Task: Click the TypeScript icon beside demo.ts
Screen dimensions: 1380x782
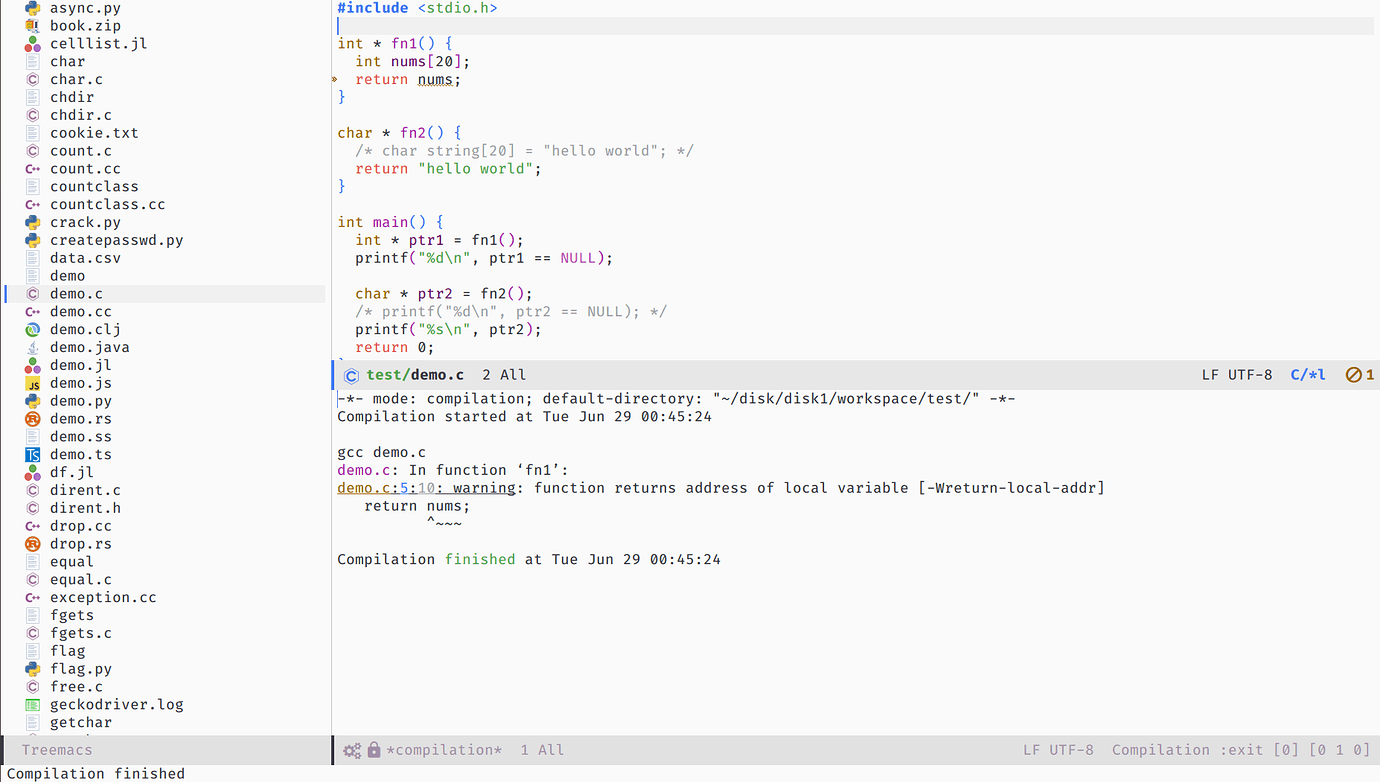Action: point(33,454)
